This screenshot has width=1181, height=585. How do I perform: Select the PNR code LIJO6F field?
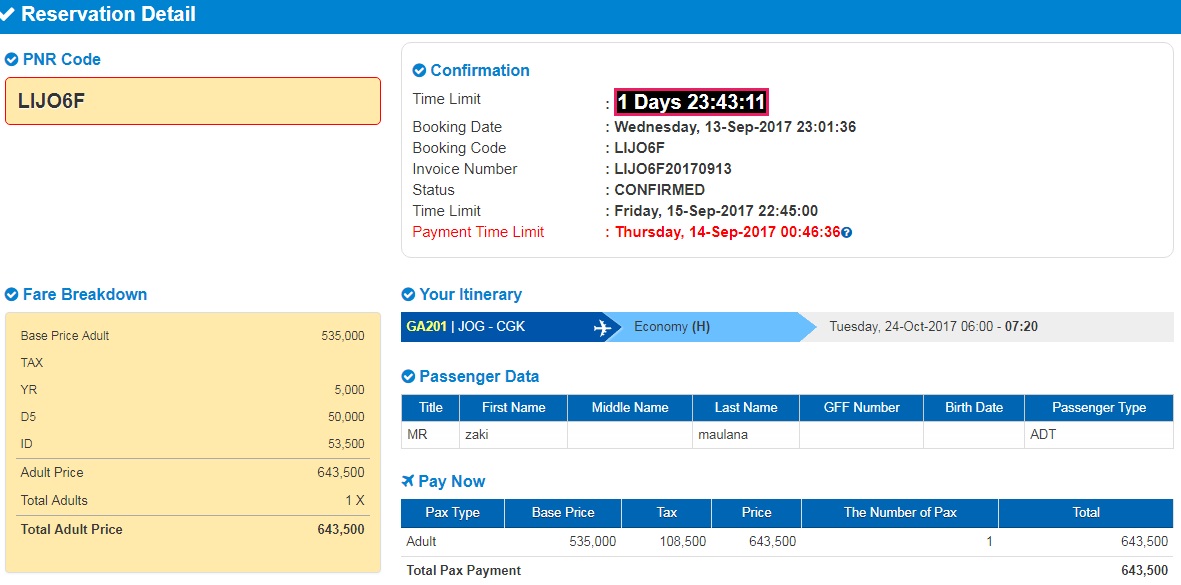coord(192,101)
